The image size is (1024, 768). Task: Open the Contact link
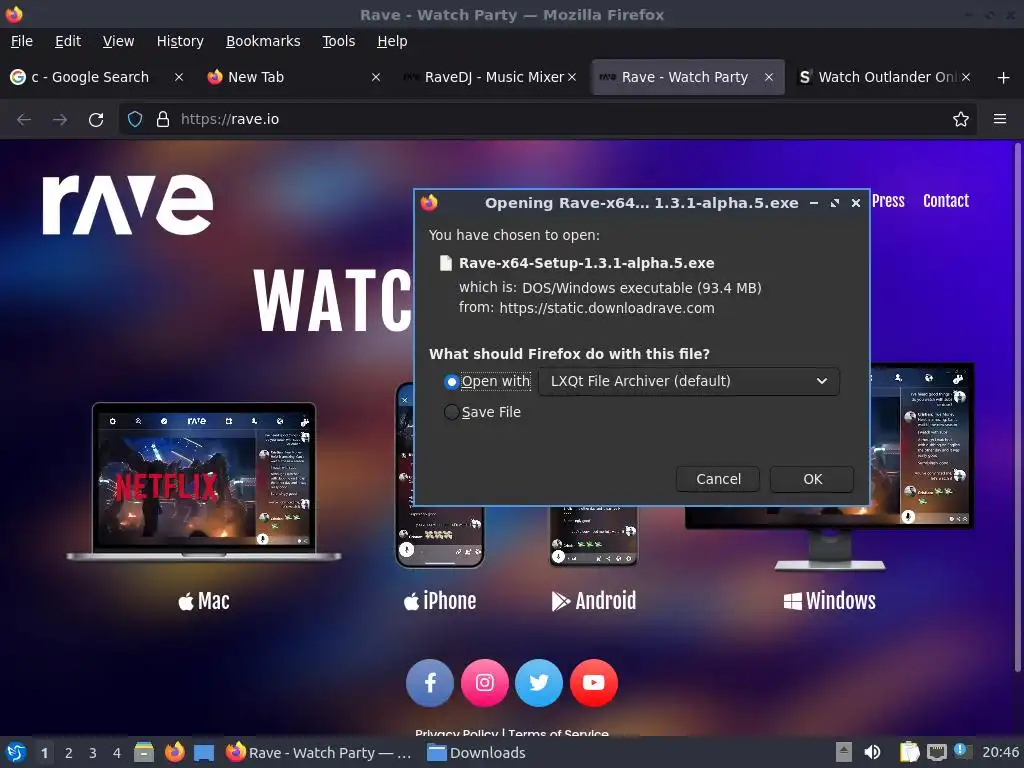click(x=946, y=201)
